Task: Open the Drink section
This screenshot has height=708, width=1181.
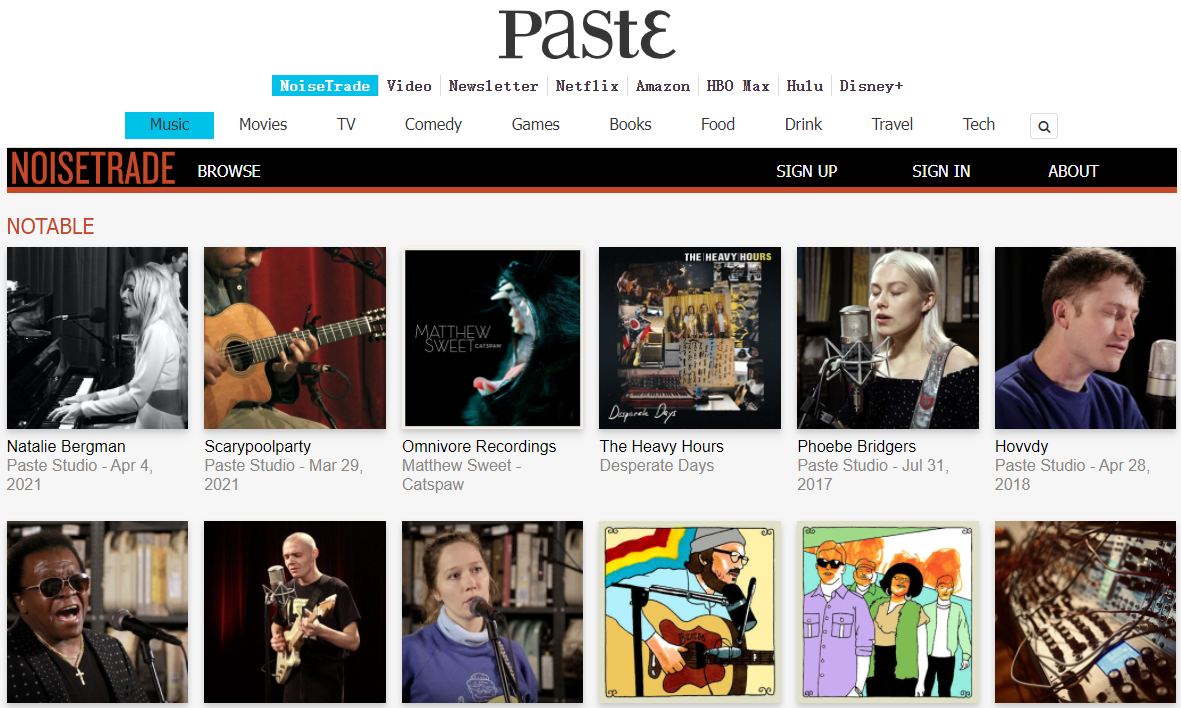Action: click(x=804, y=125)
